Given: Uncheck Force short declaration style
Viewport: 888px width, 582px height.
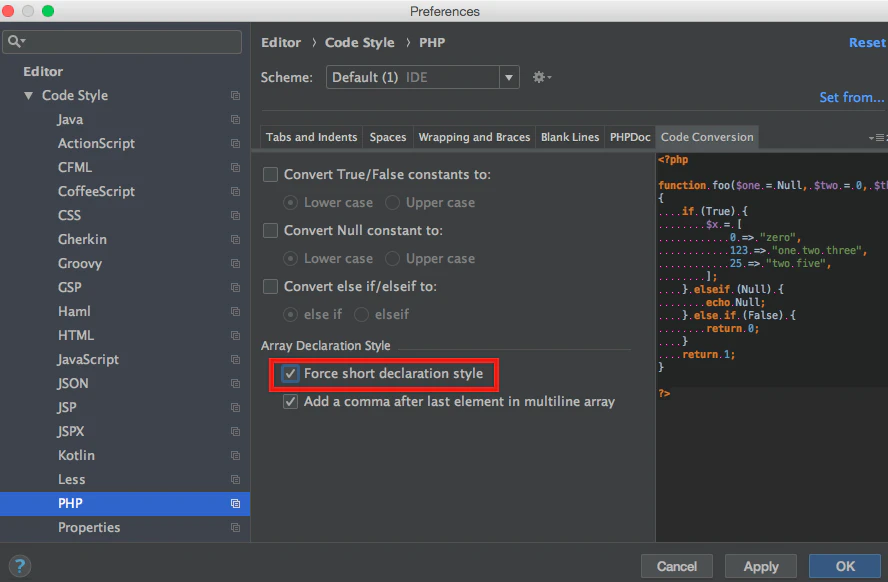Looking at the screenshot, I should (x=290, y=374).
